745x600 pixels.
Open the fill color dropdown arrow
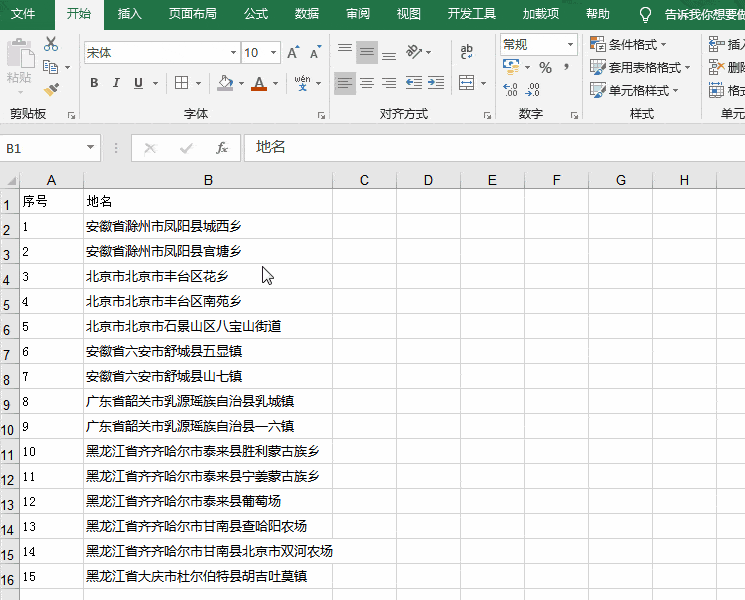pos(241,84)
